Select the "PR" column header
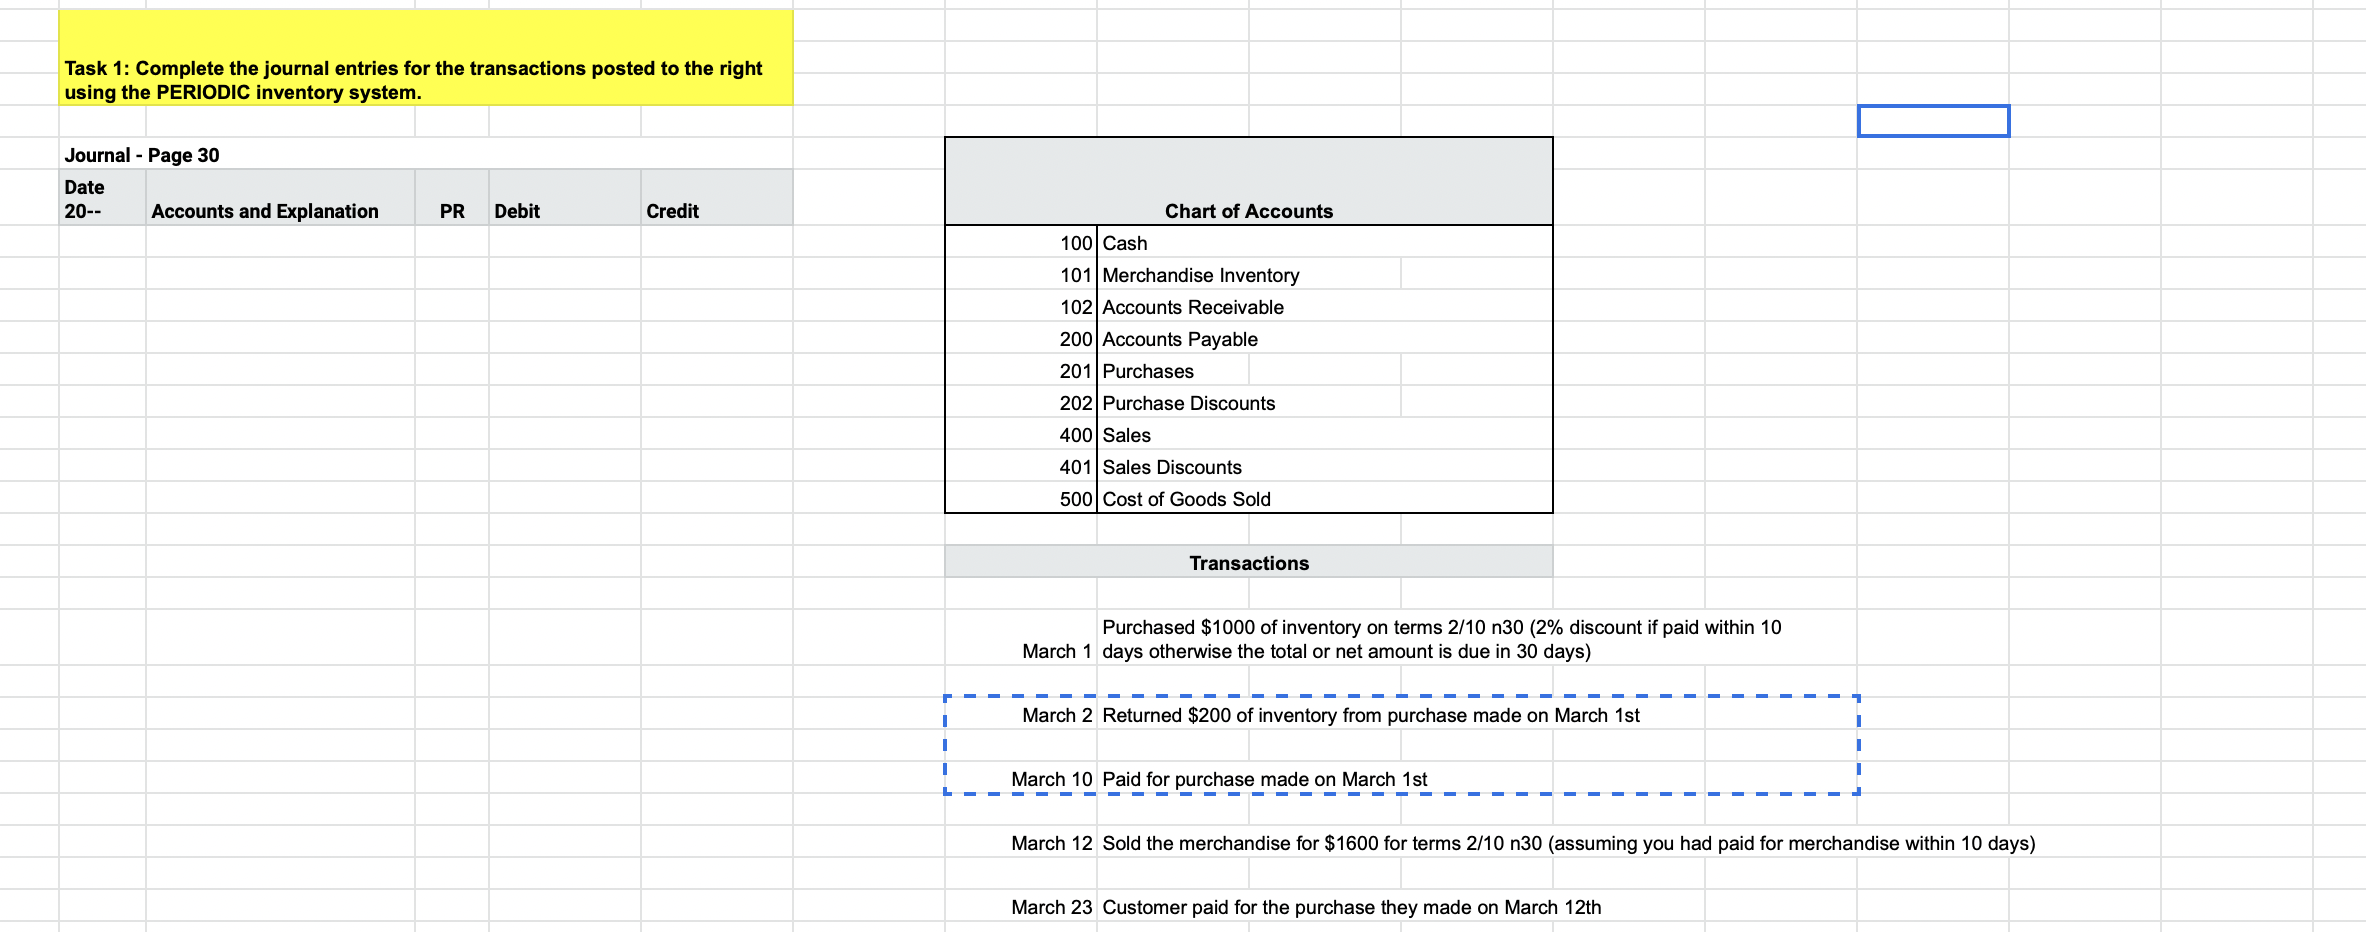Screen dimensions: 2366x932 click(452, 198)
